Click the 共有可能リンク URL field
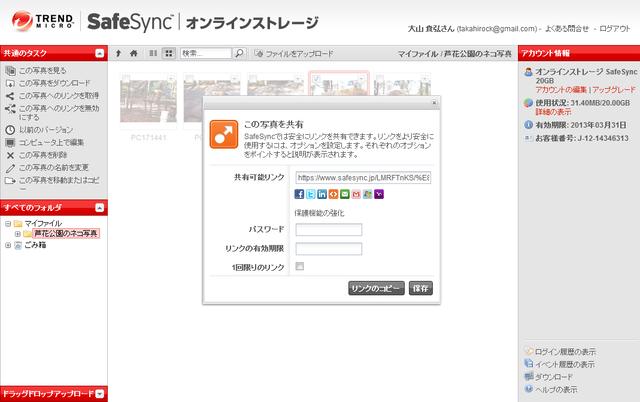Image resolution: width=640 pixels, height=402 pixels. (363, 178)
